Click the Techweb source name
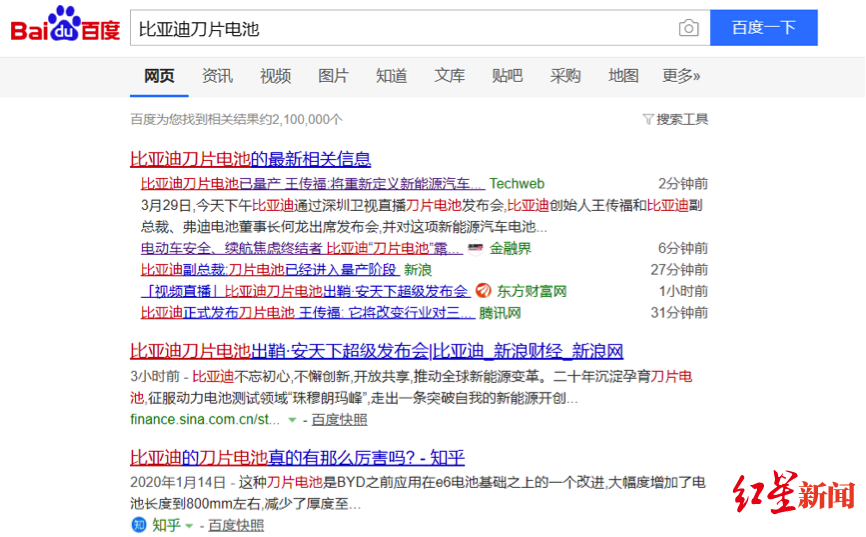The width and height of the screenshot is (866, 537). click(x=517, y=183)
